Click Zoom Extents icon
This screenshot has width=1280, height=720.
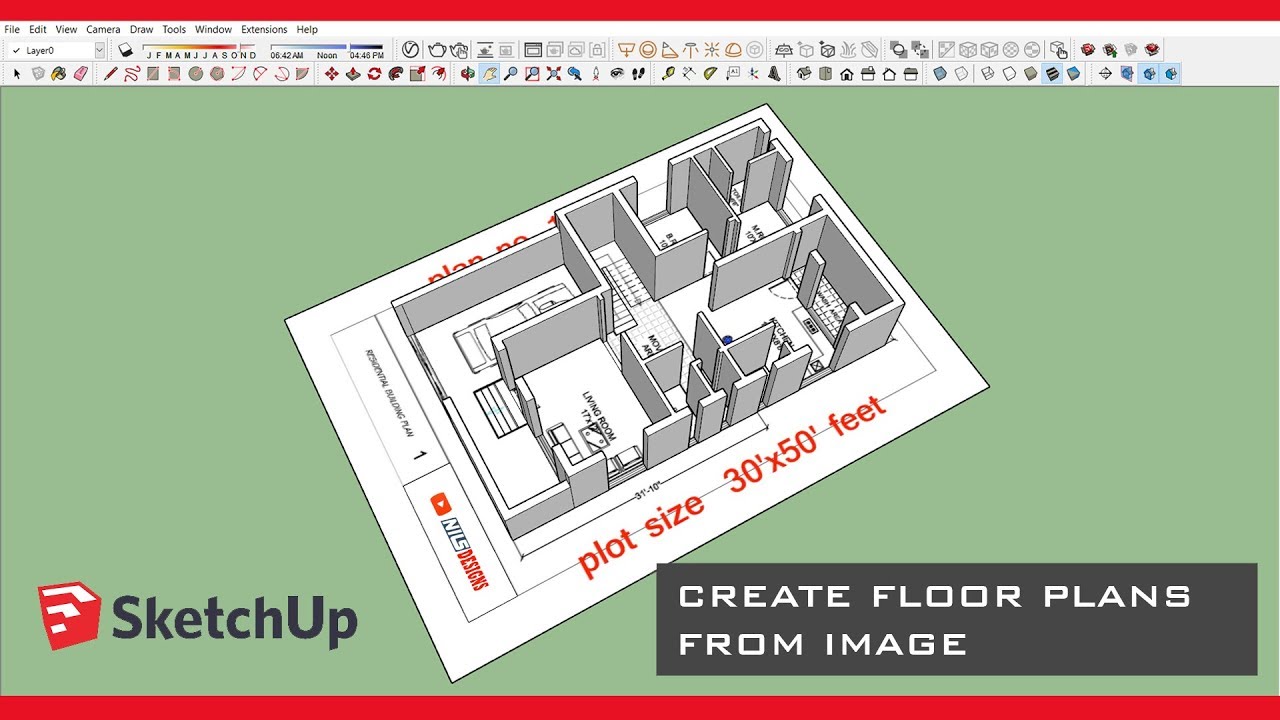point(553,74)
